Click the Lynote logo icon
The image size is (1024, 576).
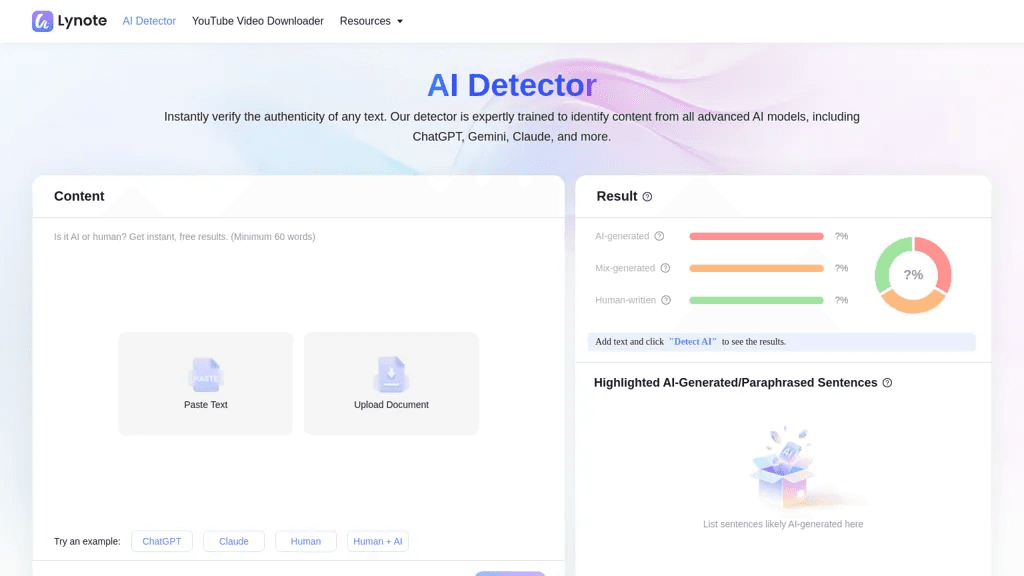tap(42, 21)
